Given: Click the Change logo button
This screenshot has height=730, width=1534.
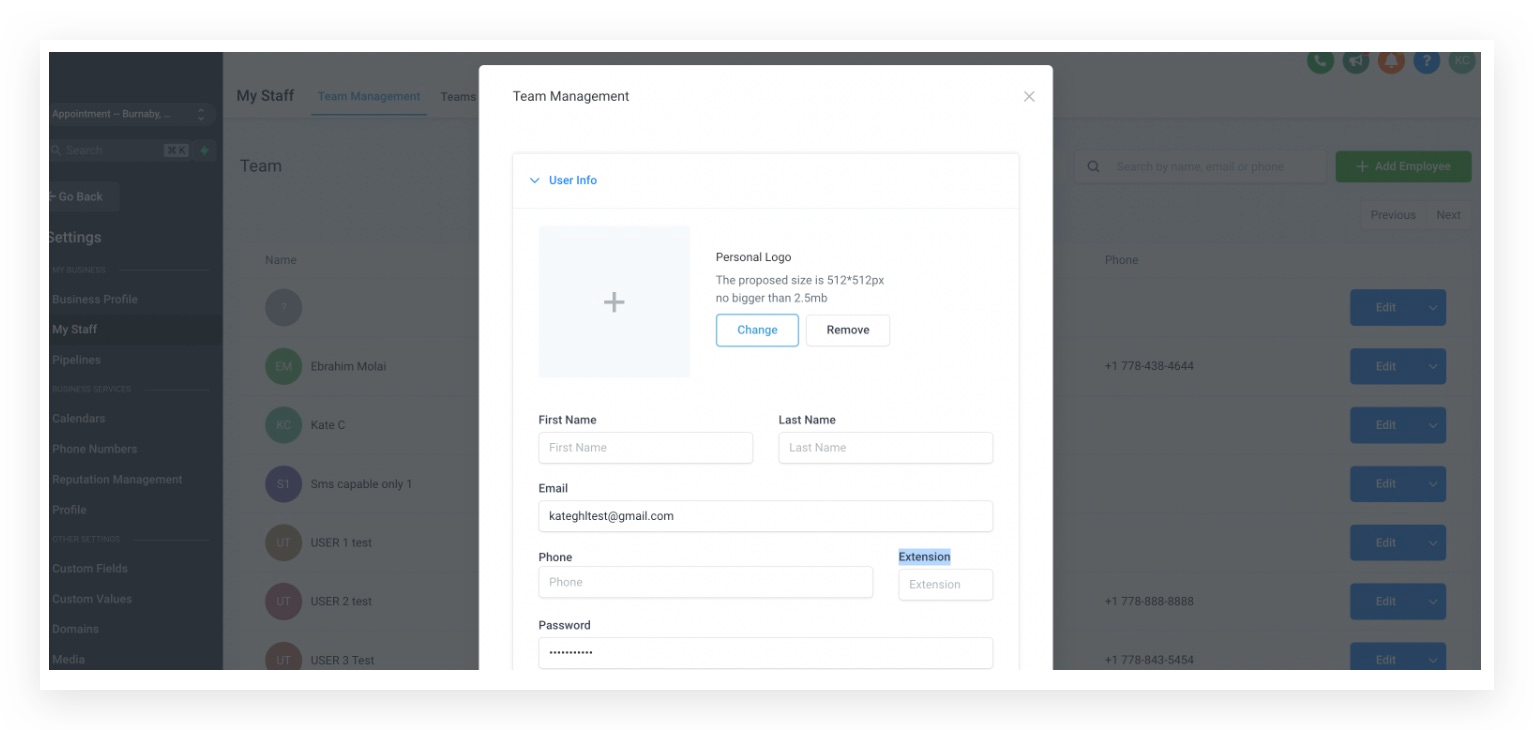Looking at the screenshot, I should point(757,330).
